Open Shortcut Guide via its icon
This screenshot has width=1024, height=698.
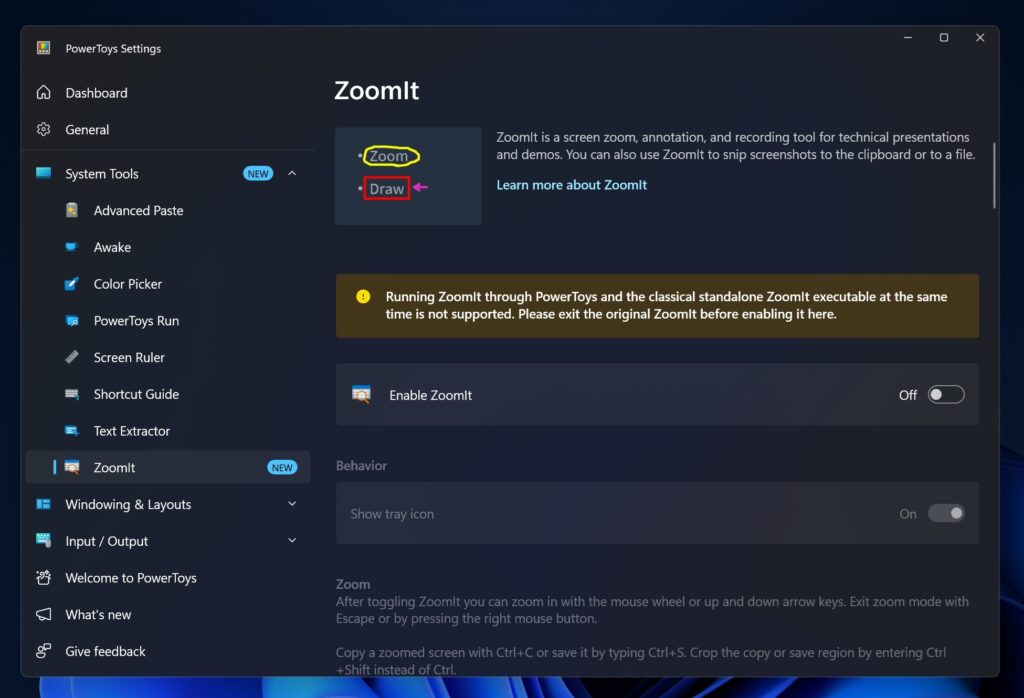tap(71, 394)
